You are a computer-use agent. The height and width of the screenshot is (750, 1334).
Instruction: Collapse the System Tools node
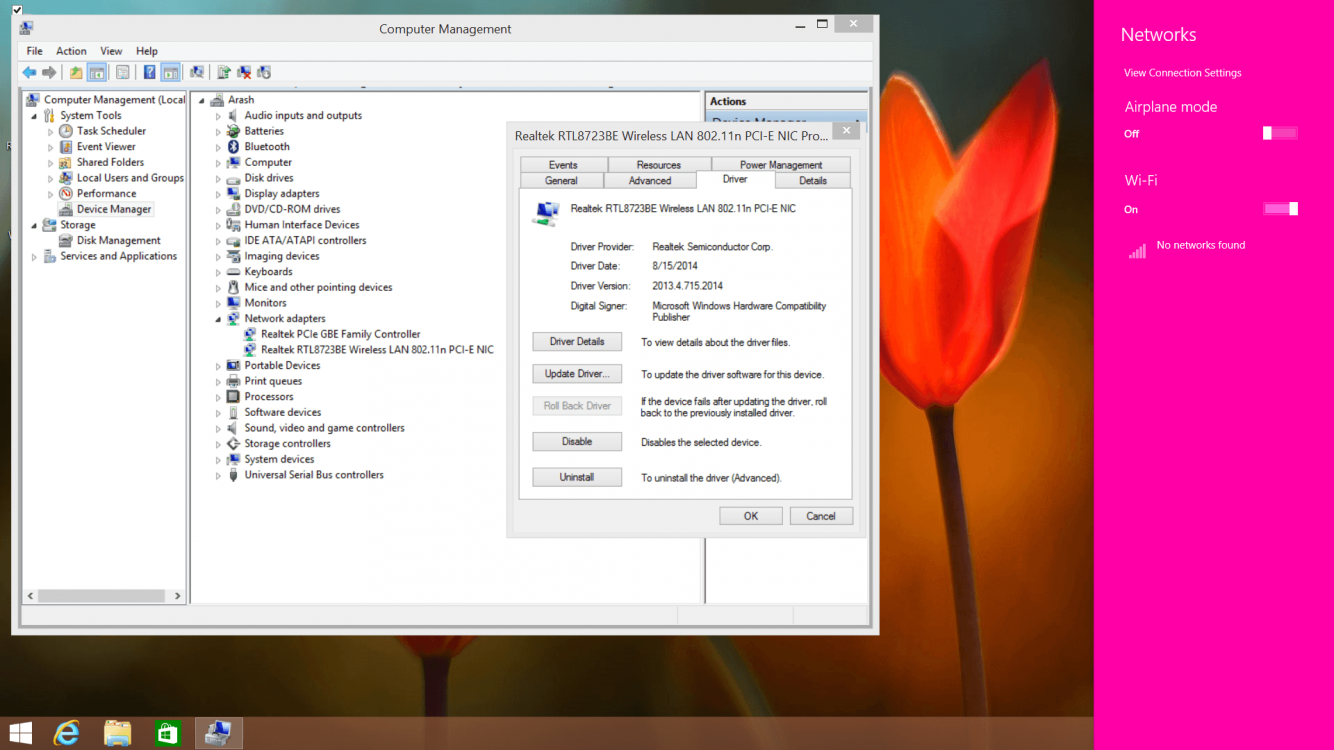pyautogui.click(x=34, y=116)
